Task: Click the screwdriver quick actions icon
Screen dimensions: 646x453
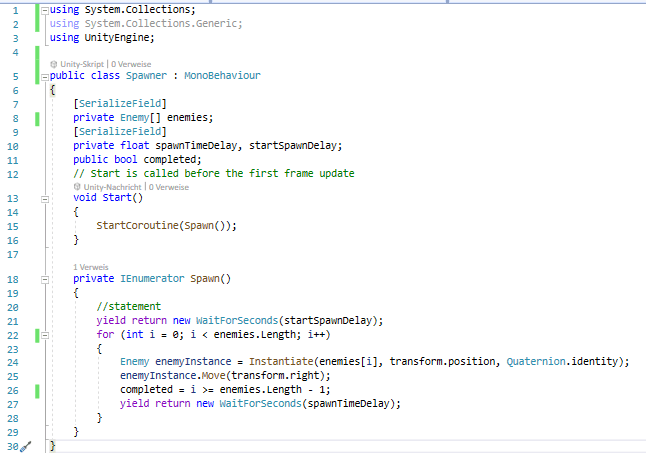Action: click(x=27, y=446)
